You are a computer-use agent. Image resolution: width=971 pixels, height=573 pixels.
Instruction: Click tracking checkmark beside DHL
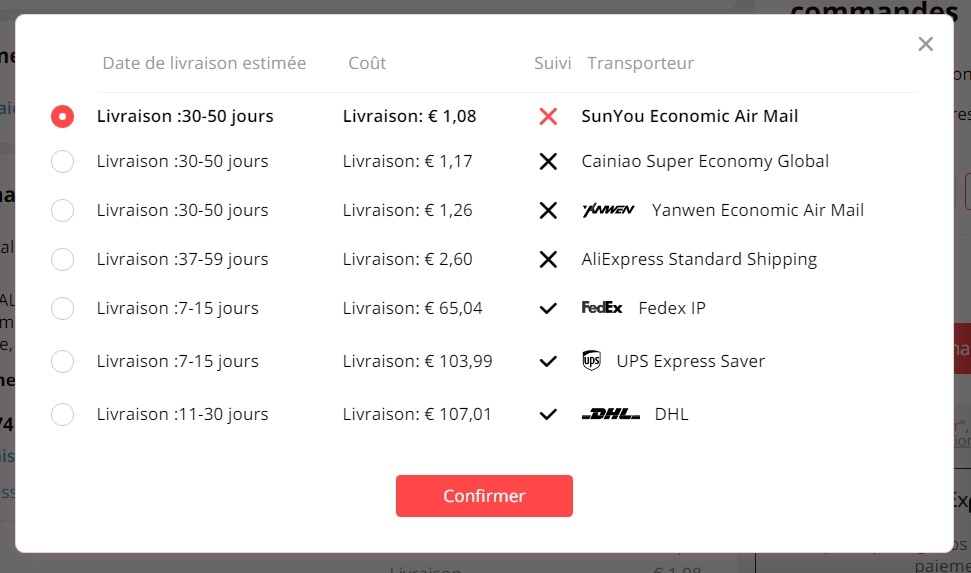coord(548,414)
